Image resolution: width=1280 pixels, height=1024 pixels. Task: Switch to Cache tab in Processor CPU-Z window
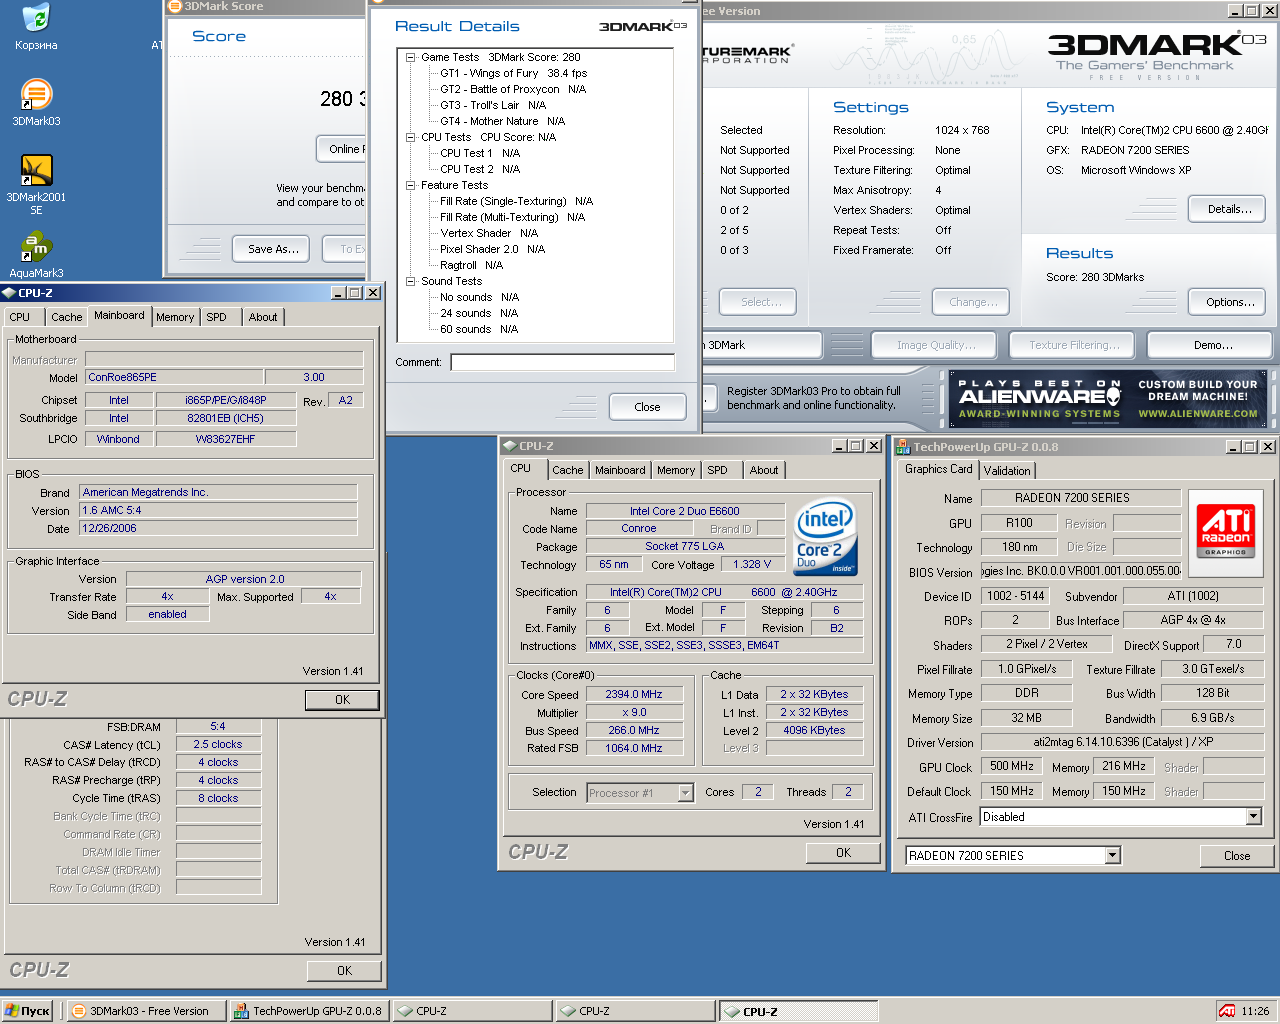pos(567,470)
